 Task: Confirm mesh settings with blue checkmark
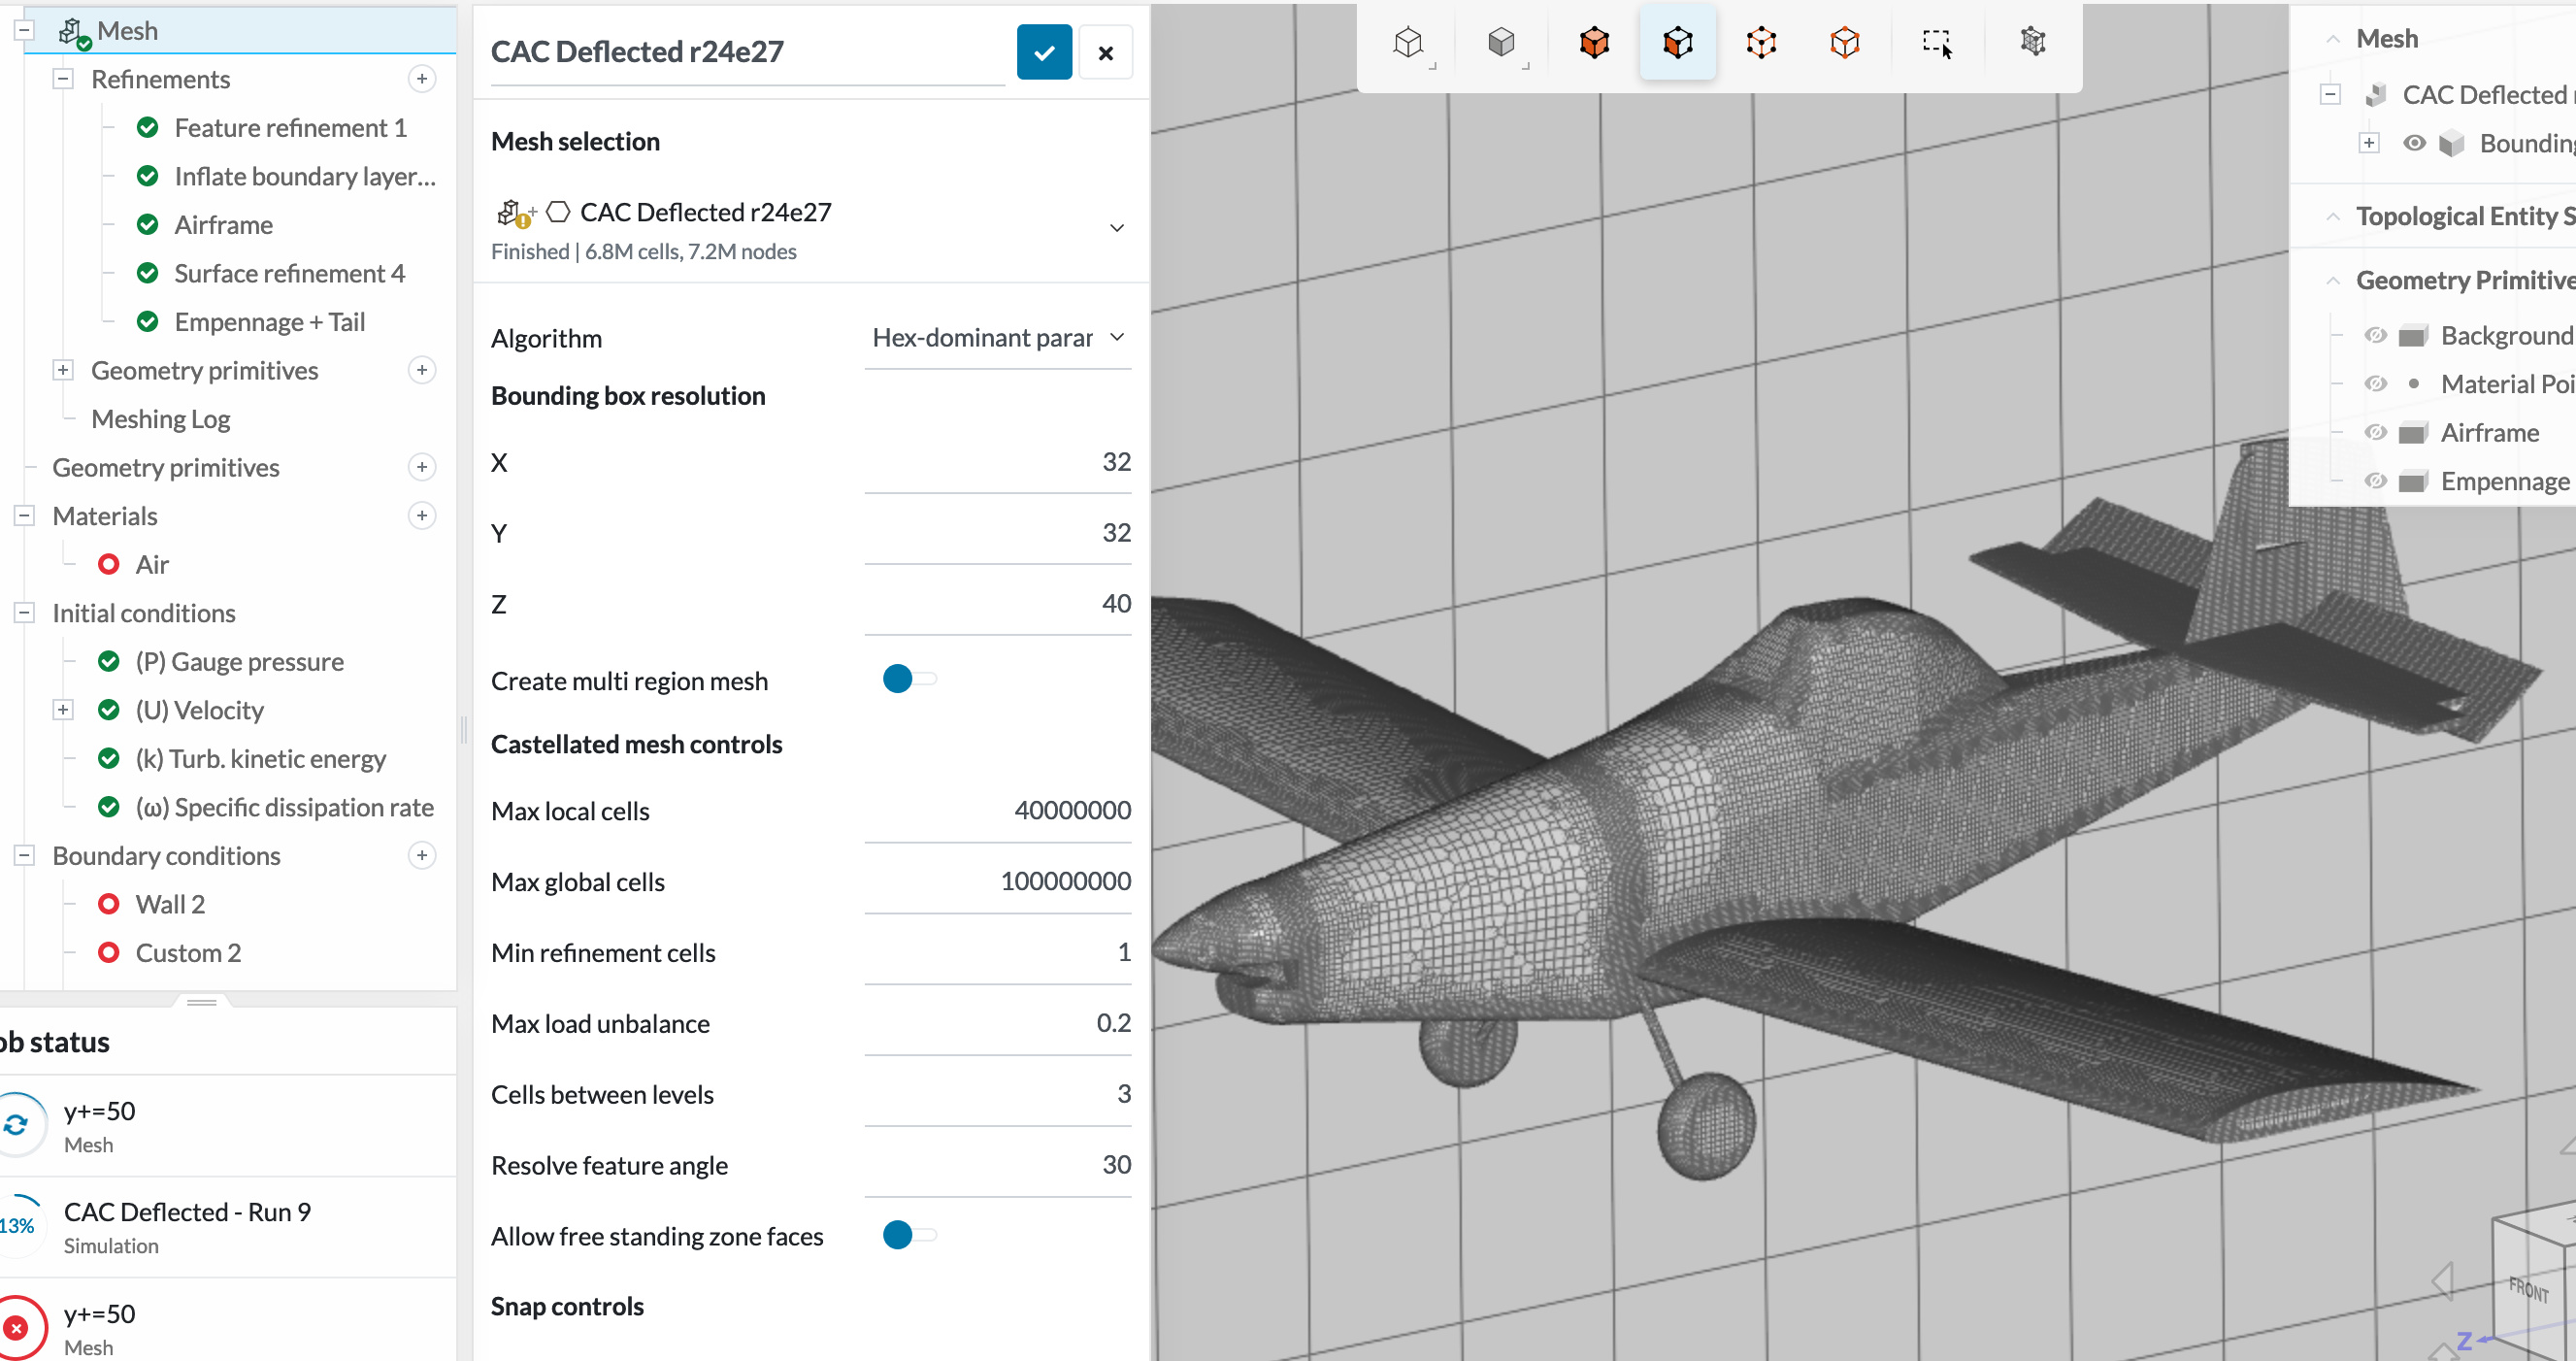tap(1044, 53)
